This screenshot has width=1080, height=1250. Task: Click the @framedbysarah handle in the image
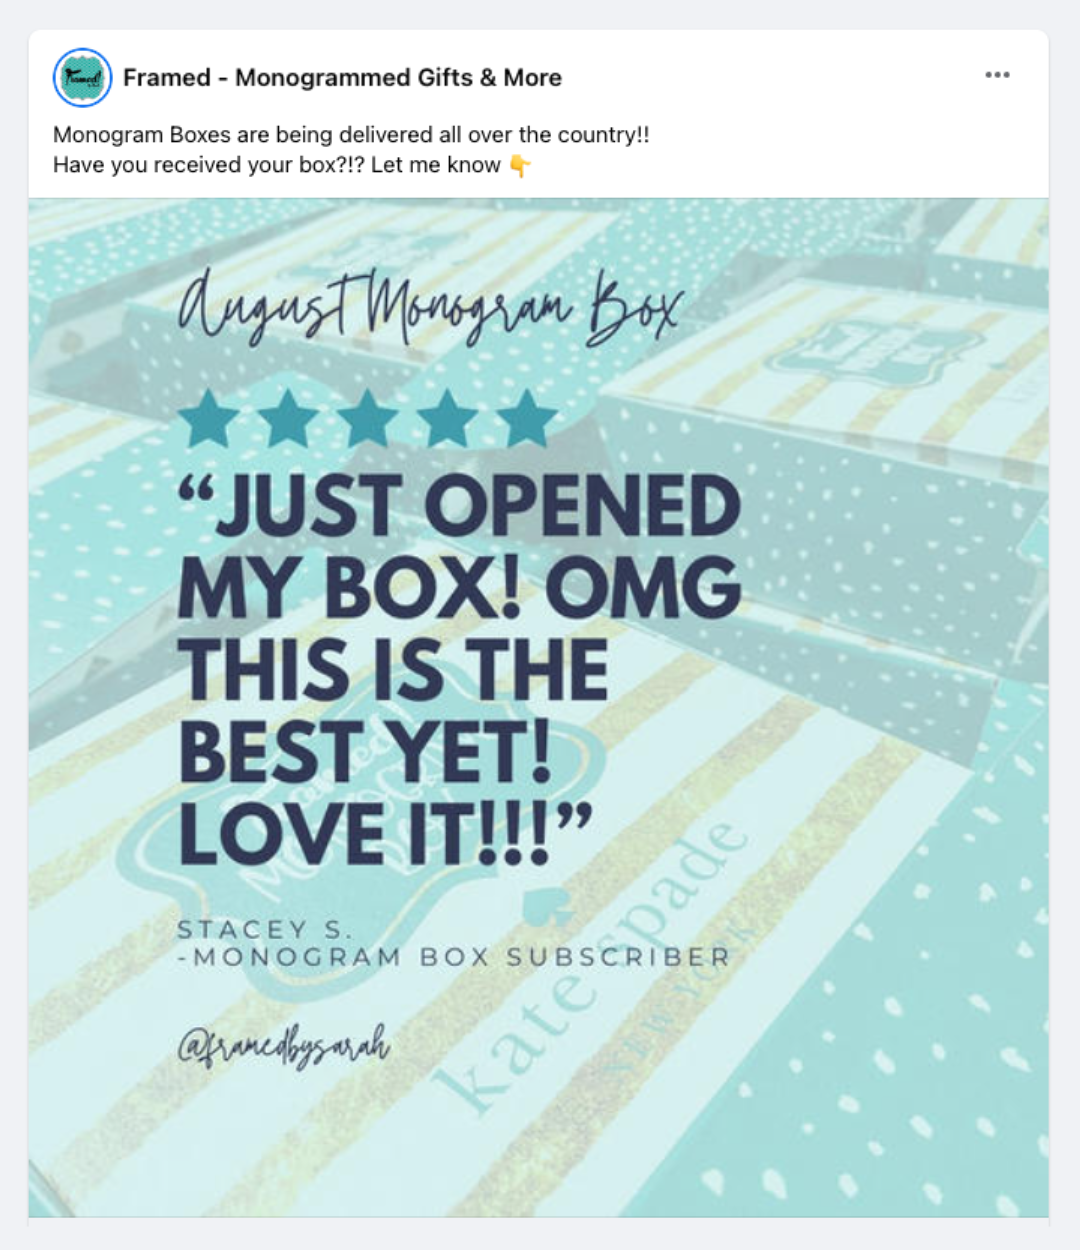coord(284,1047)
